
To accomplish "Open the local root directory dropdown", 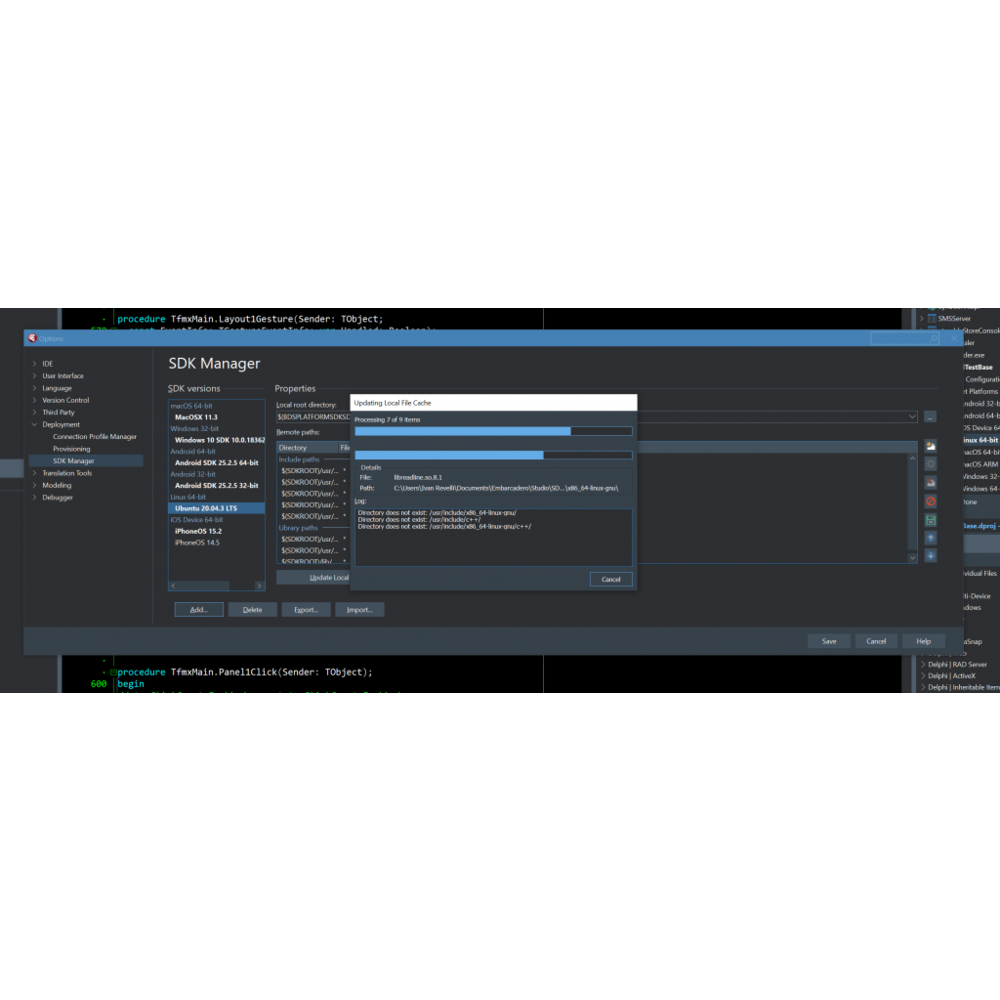I will (912, 416).
